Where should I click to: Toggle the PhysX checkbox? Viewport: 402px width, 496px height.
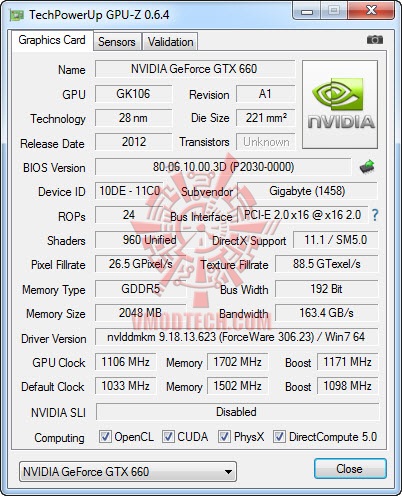(x=224, y=436)
